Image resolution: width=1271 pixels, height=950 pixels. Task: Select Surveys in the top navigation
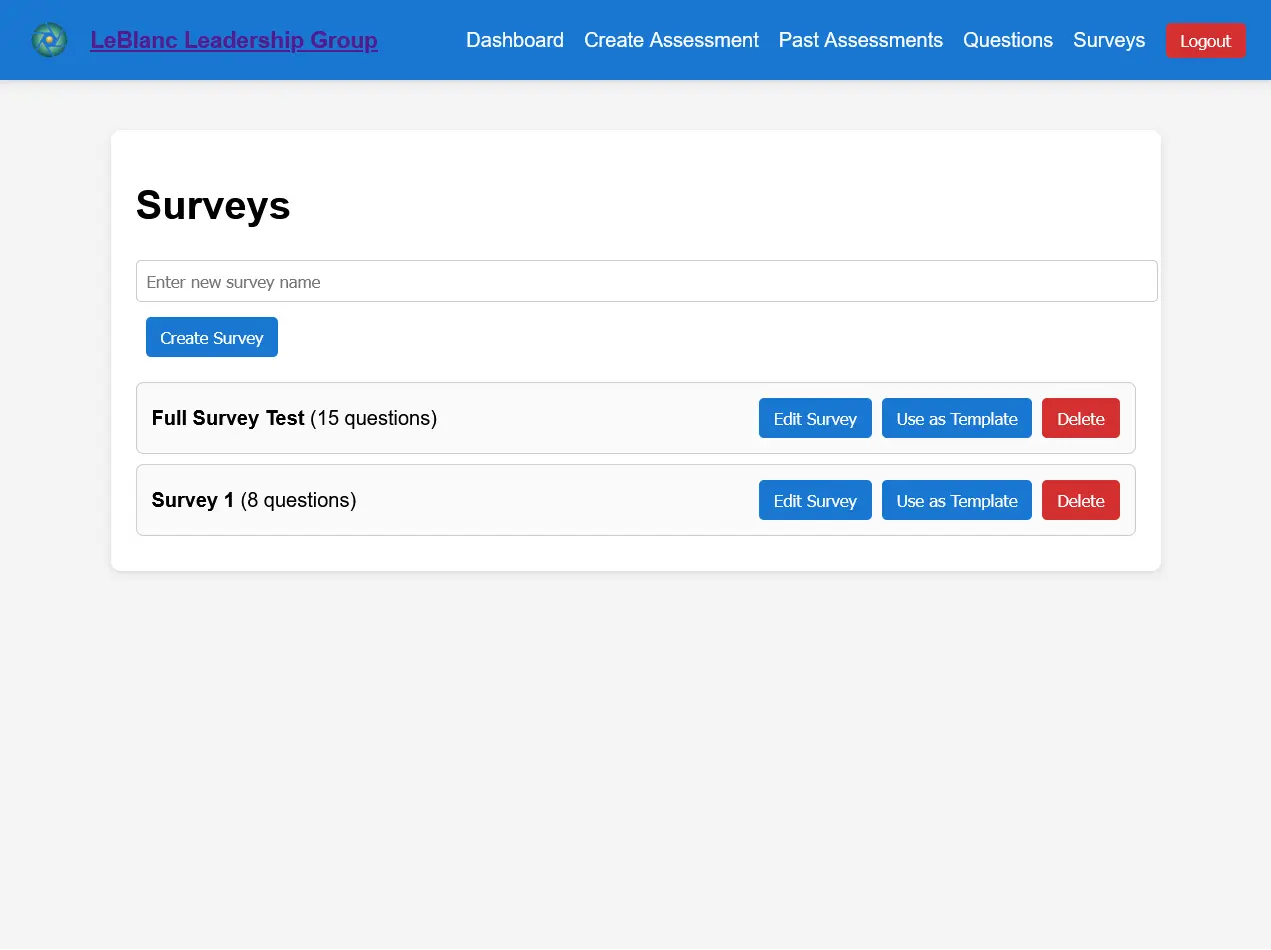pyautogui.click(x=1109, y=40)
